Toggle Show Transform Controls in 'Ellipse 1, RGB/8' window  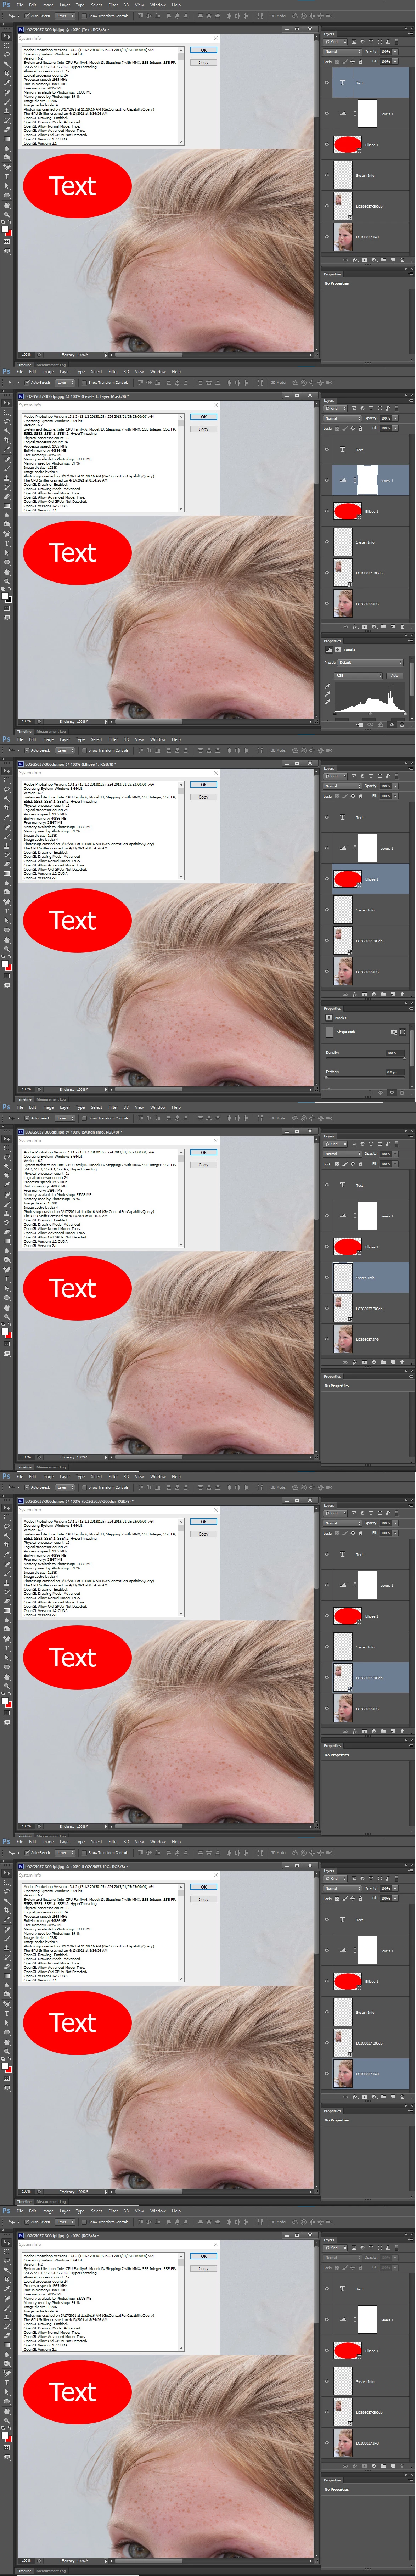(x=84, y=751)
